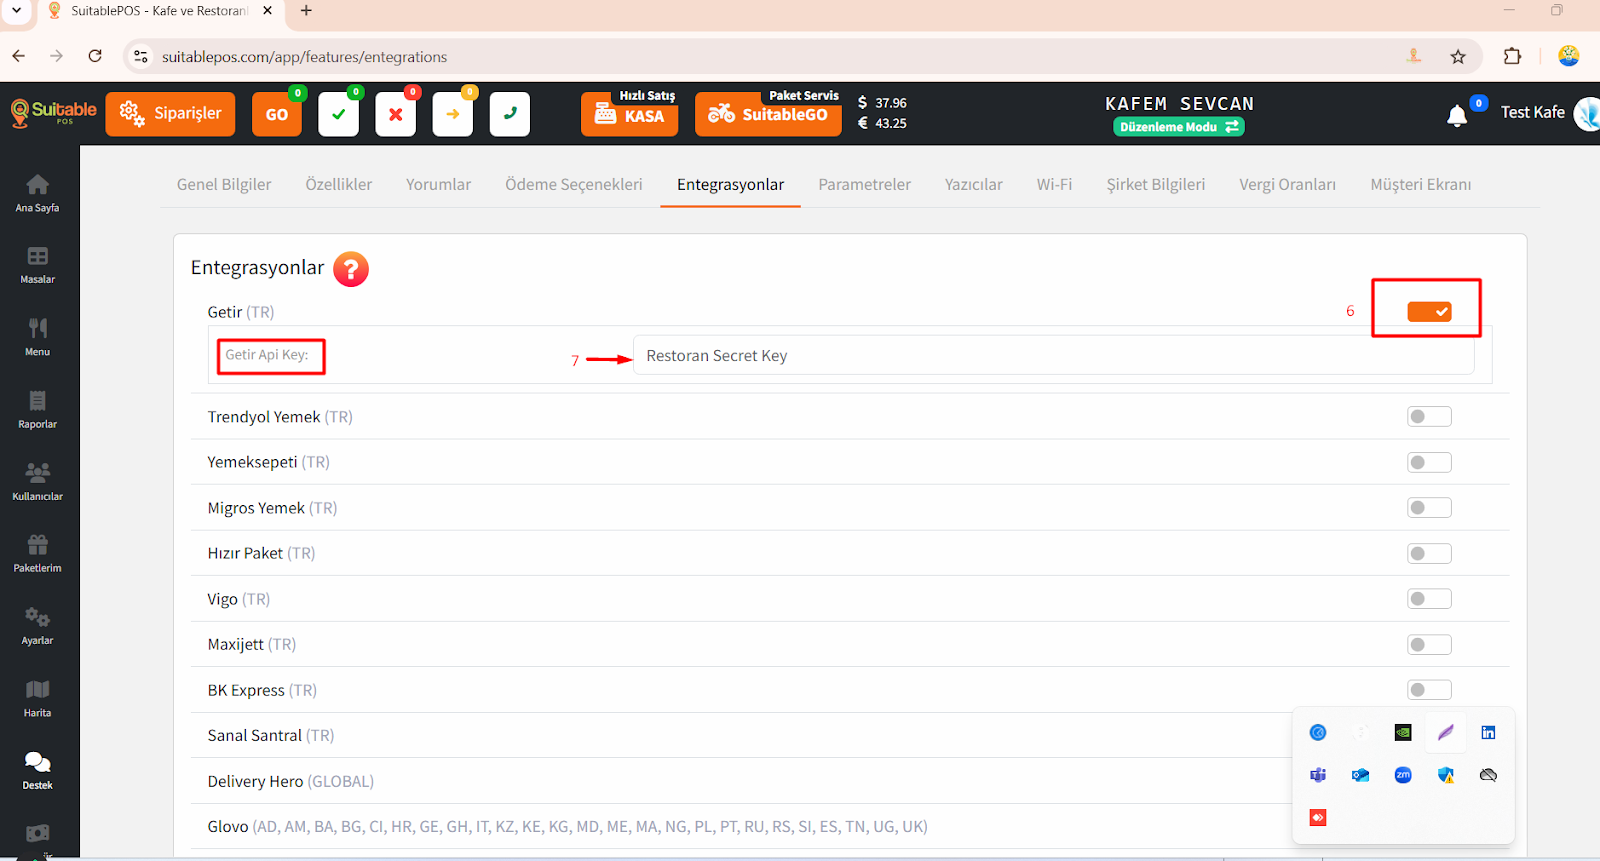Bookmark this page with the star icon
Screen dimensions: 1600x861
1458,56
